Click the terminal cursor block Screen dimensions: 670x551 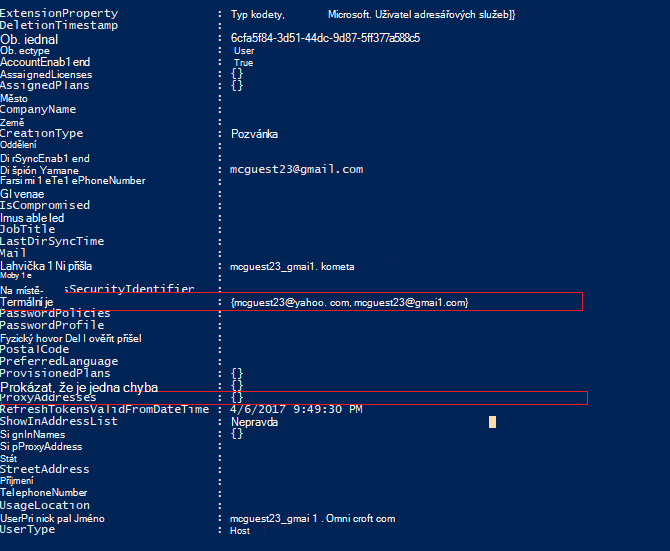click(x=492, y=422)
